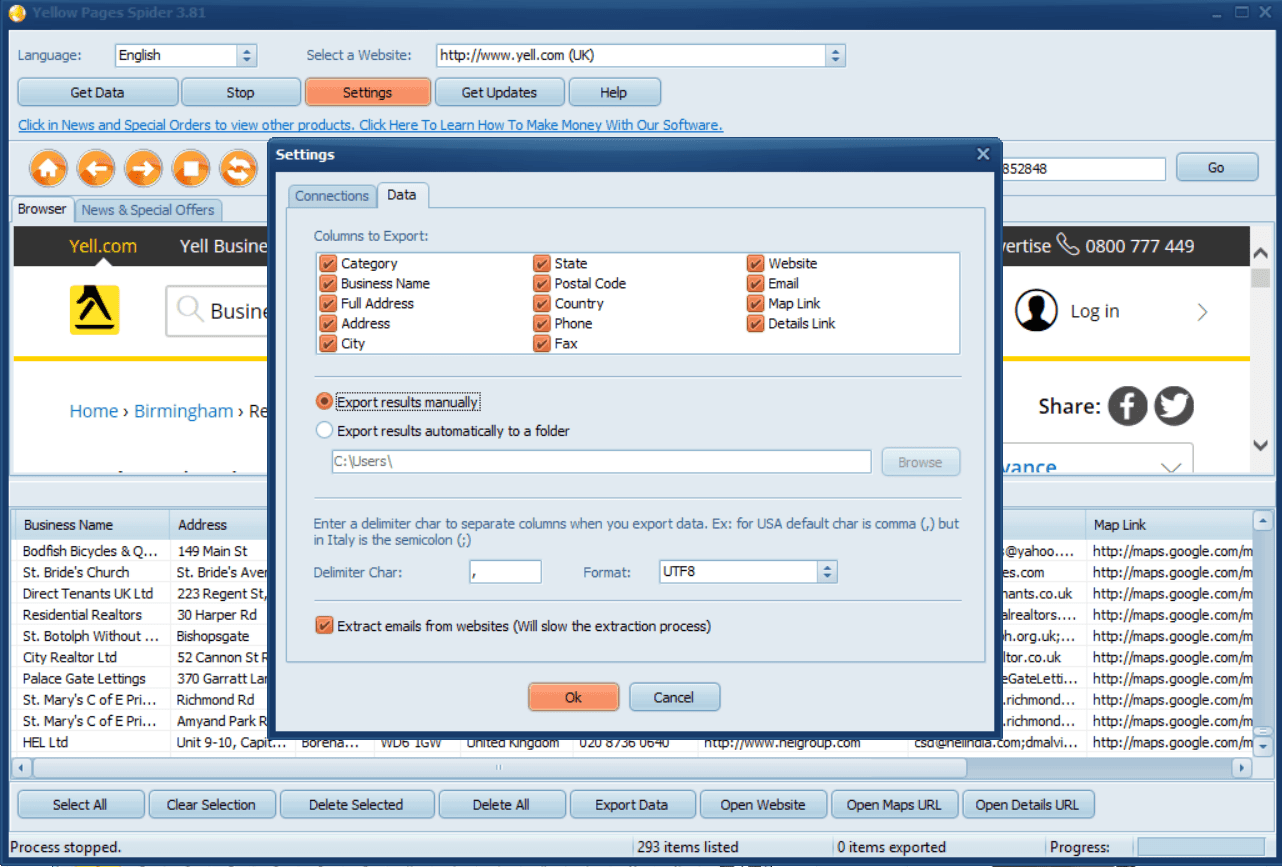Click the Go button next to address field
The width and height of the screenshot is (1282, 867).
(x=1216, y=167)
